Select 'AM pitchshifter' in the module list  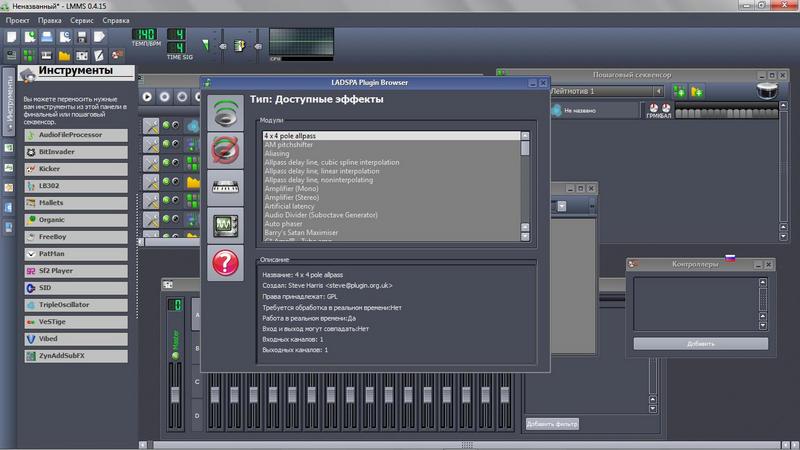(x=289, y=145)
